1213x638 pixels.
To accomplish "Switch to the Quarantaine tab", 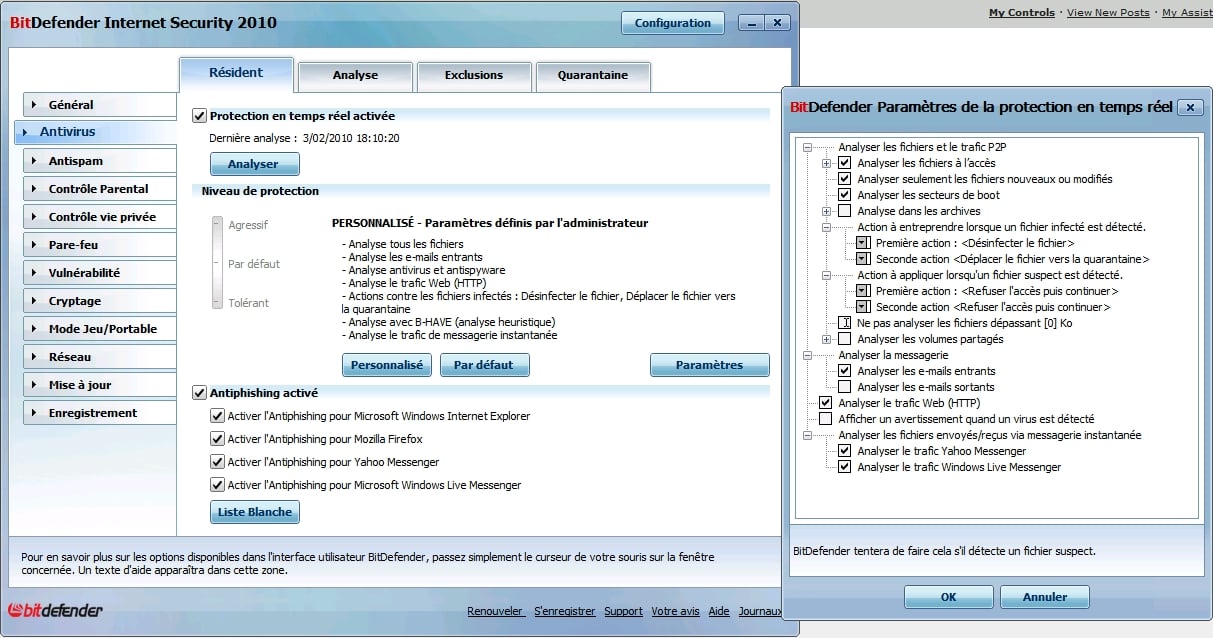I will coord(593,76).
